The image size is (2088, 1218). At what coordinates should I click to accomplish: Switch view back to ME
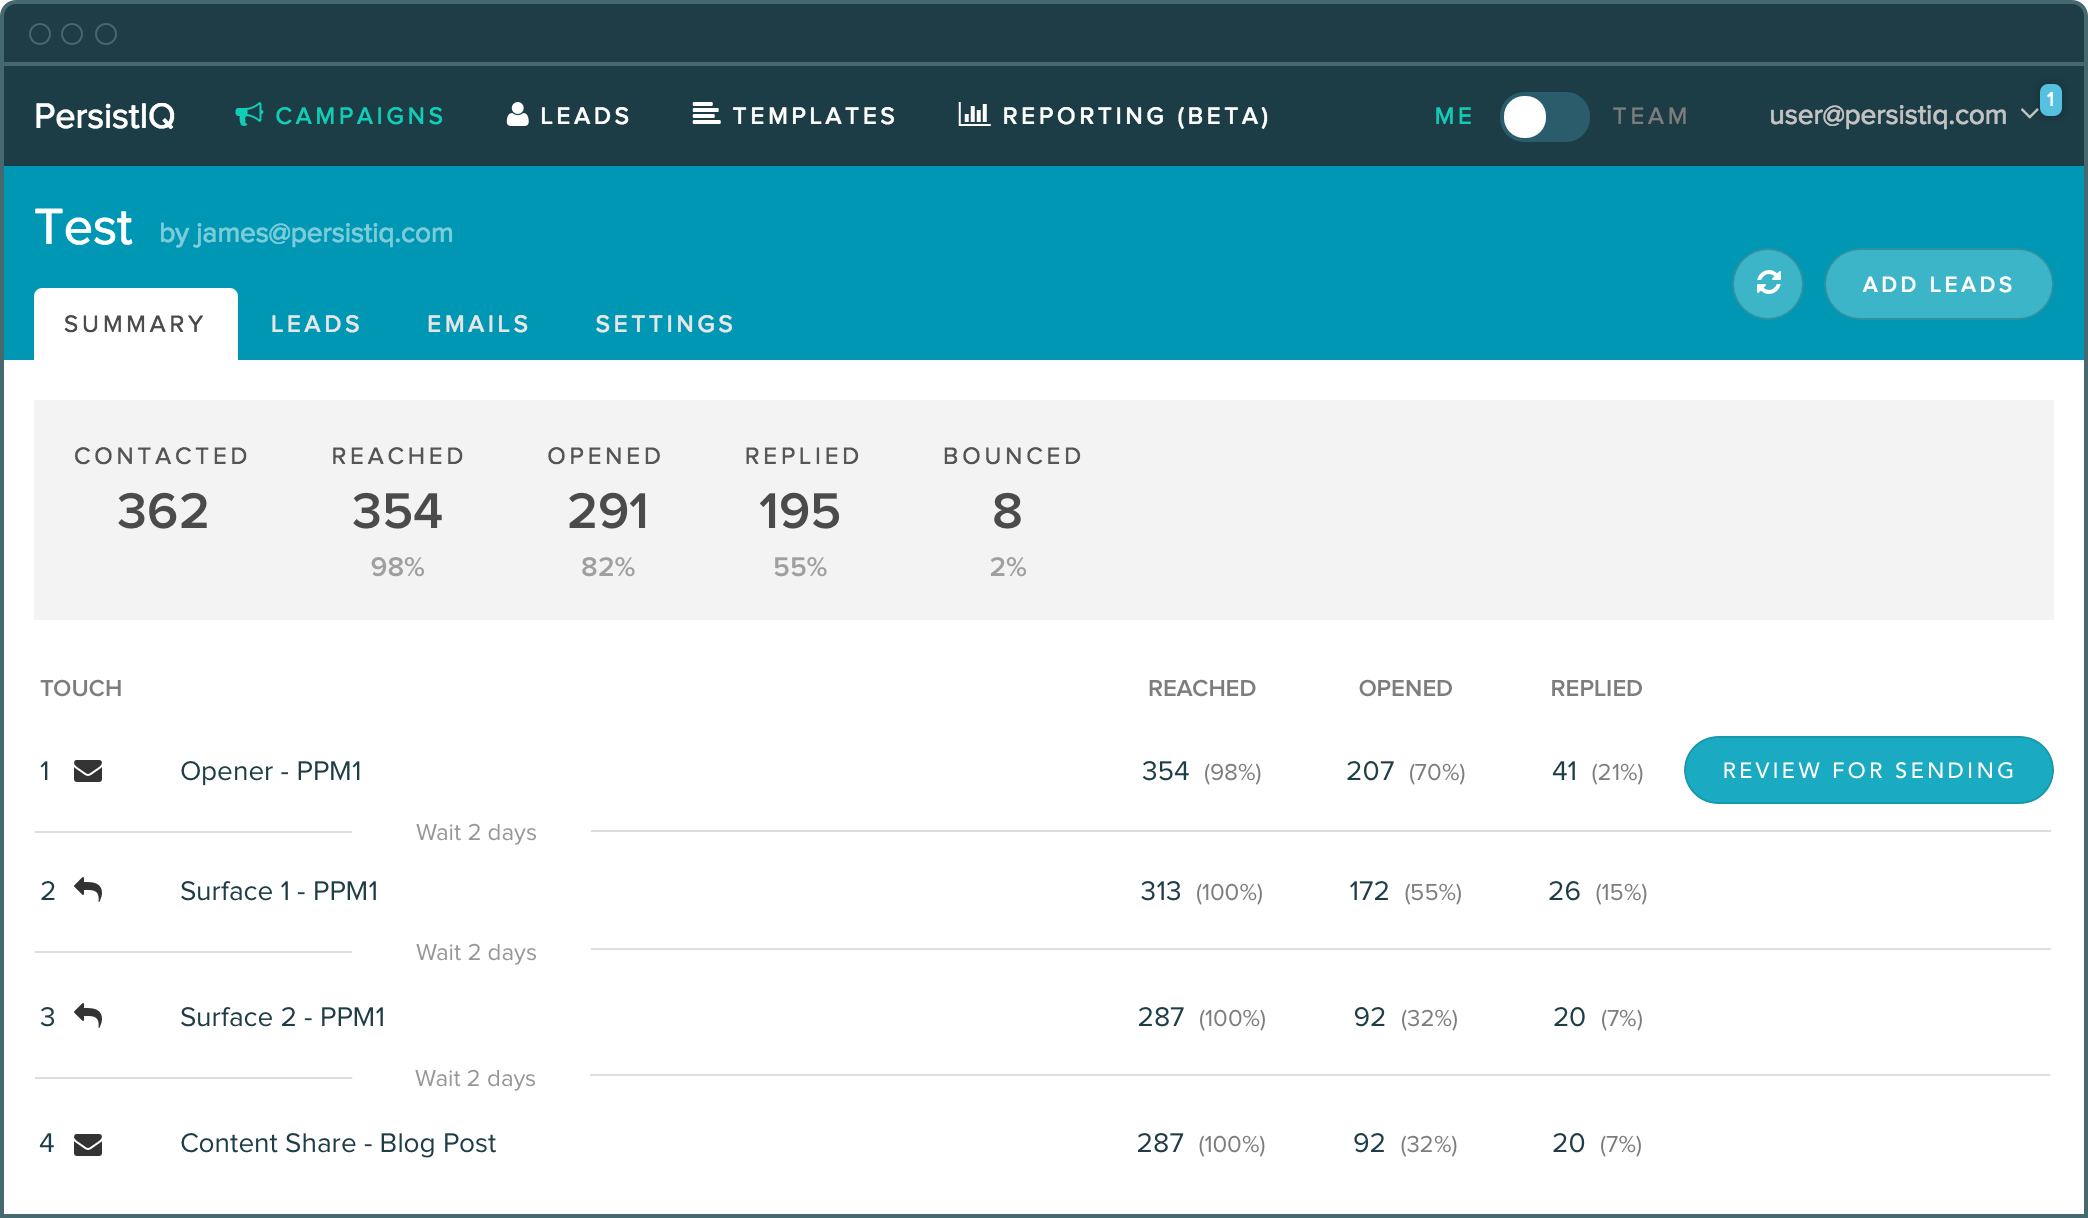tap(1452, 116)
